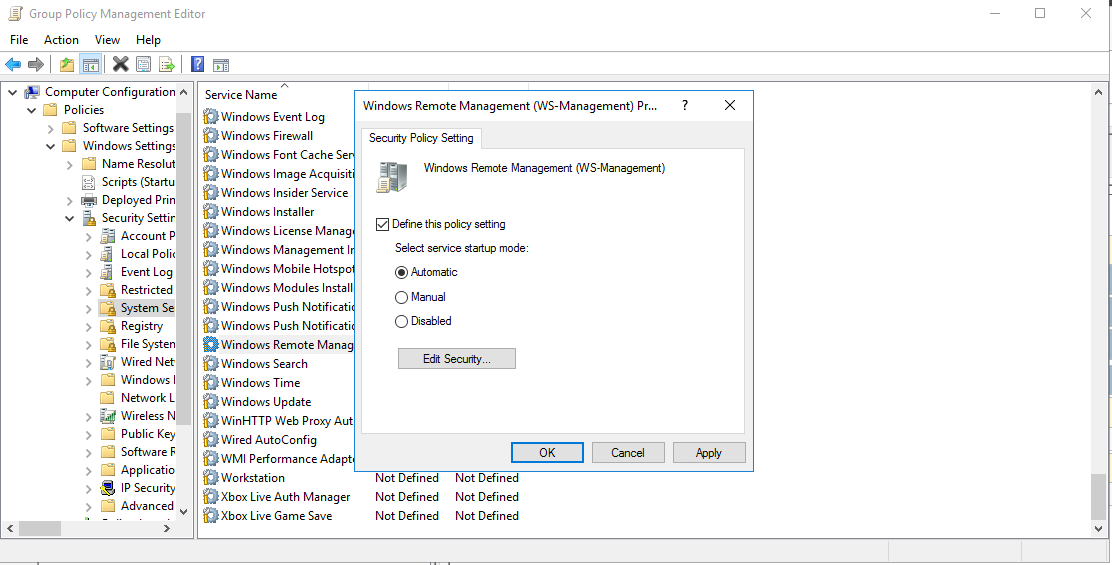This screenshot has height=565, width=1112.
Task: Expand the Name Resolution Policy node
Action: pyautogui.click(x=70, y=164)
